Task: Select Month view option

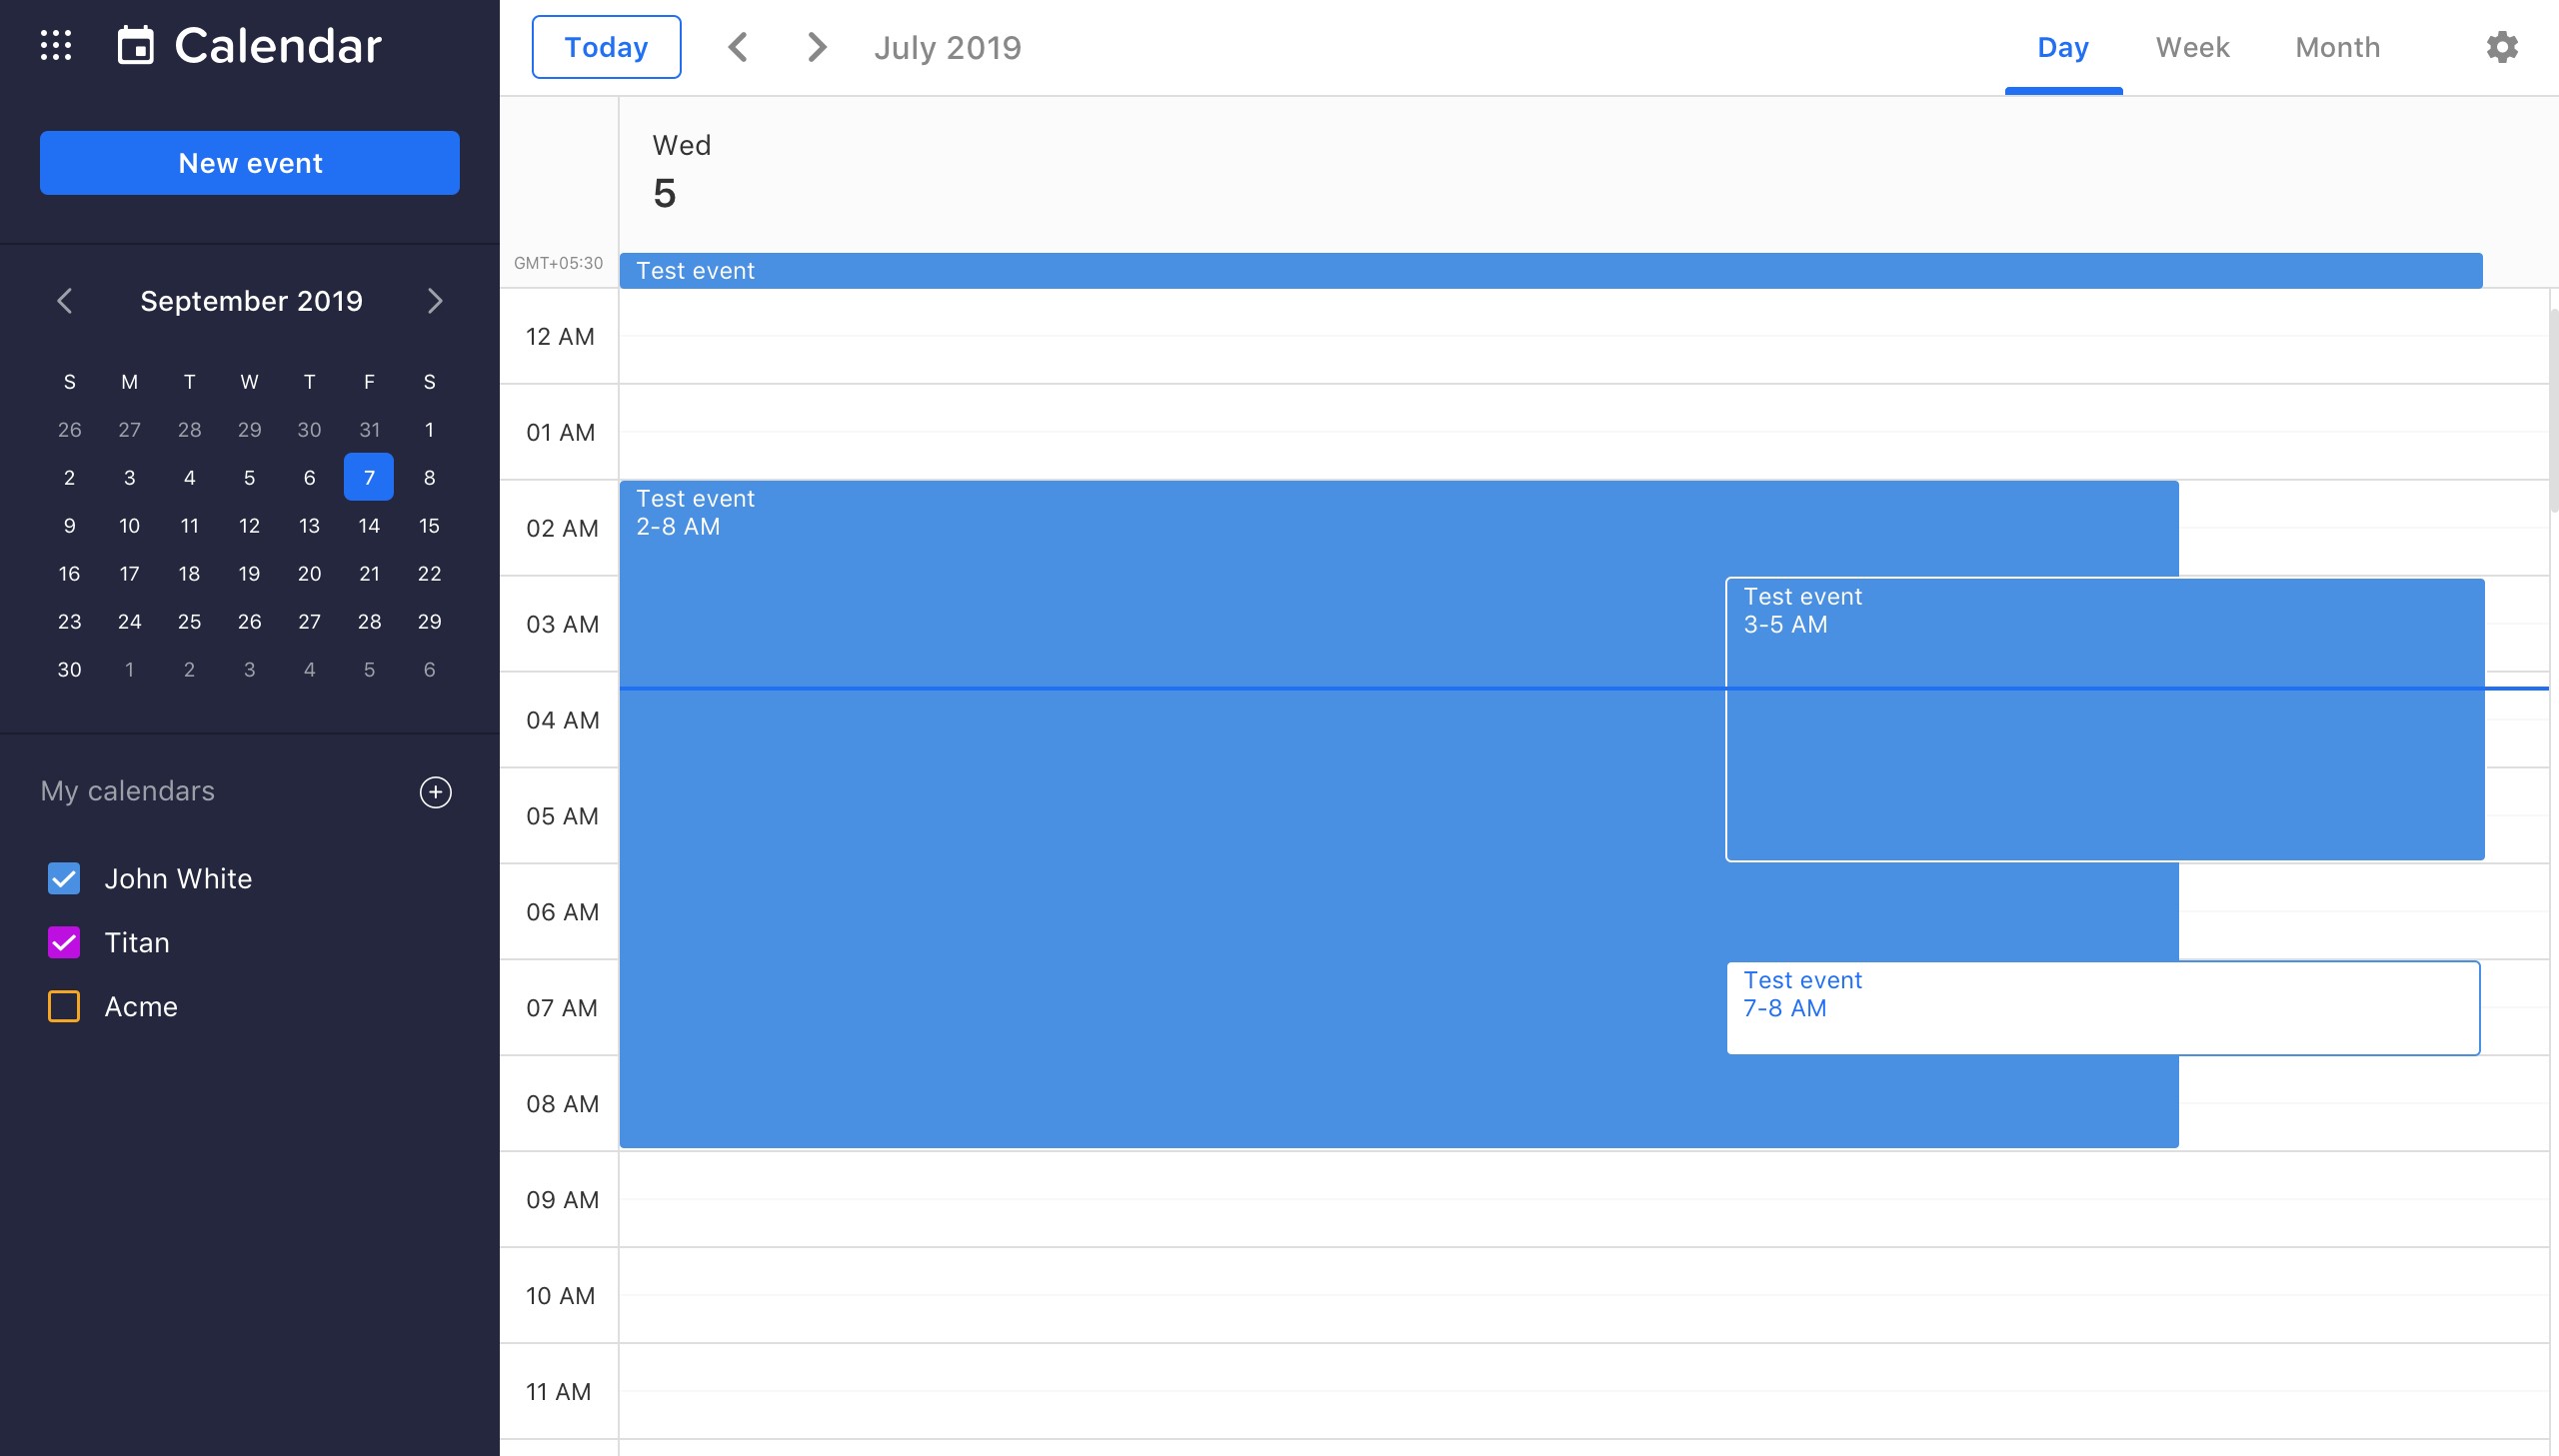Action: [2337, 47]
